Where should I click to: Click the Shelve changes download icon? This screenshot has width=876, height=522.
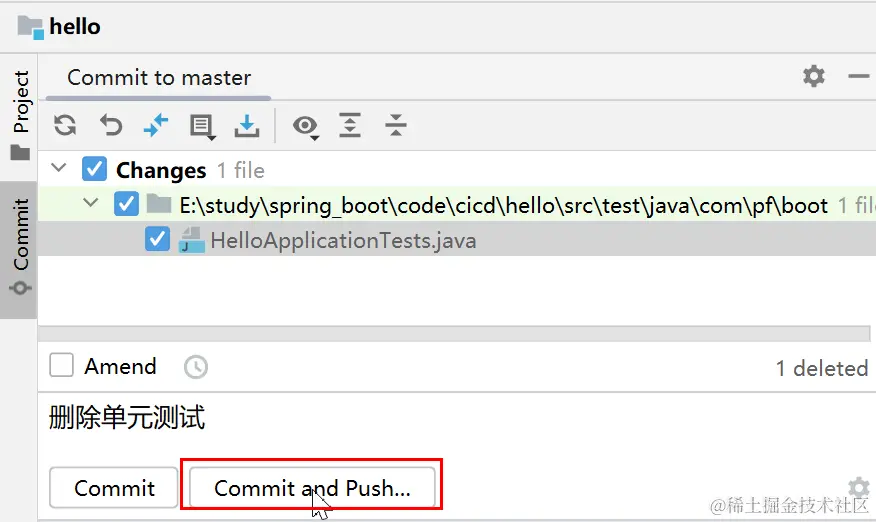tap(246, 125)
